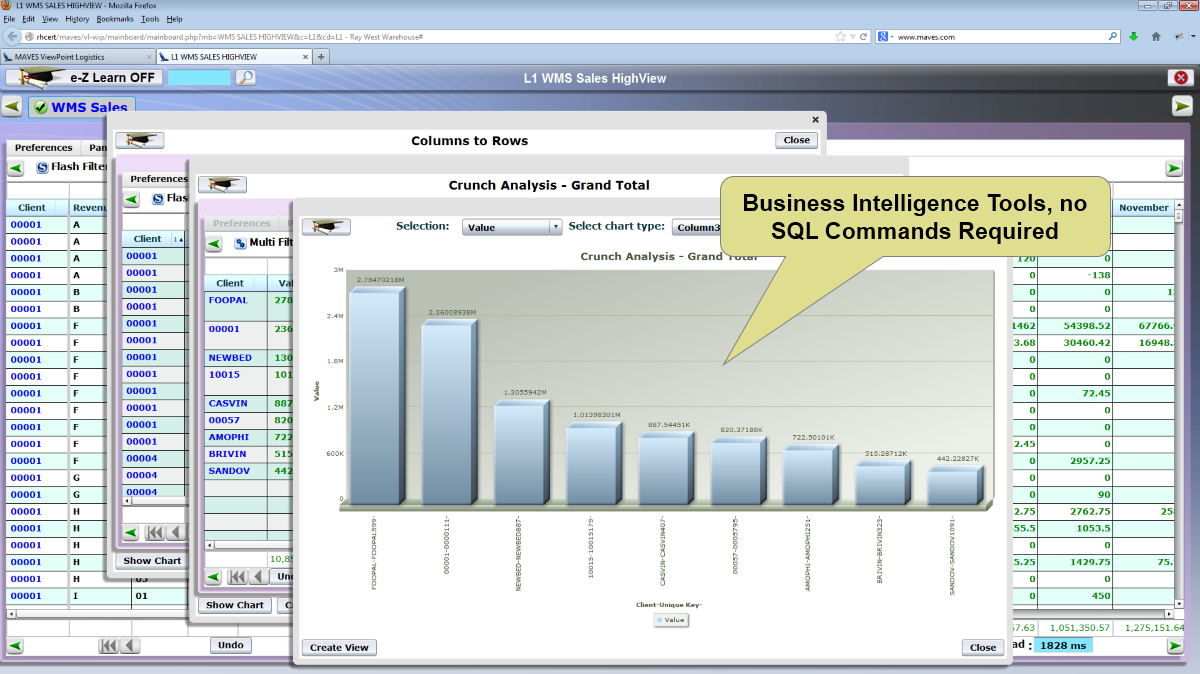This screenshot has width=1200, height=674.
Task: Click green right arrow above the November column
Action: pos(1174,168)
